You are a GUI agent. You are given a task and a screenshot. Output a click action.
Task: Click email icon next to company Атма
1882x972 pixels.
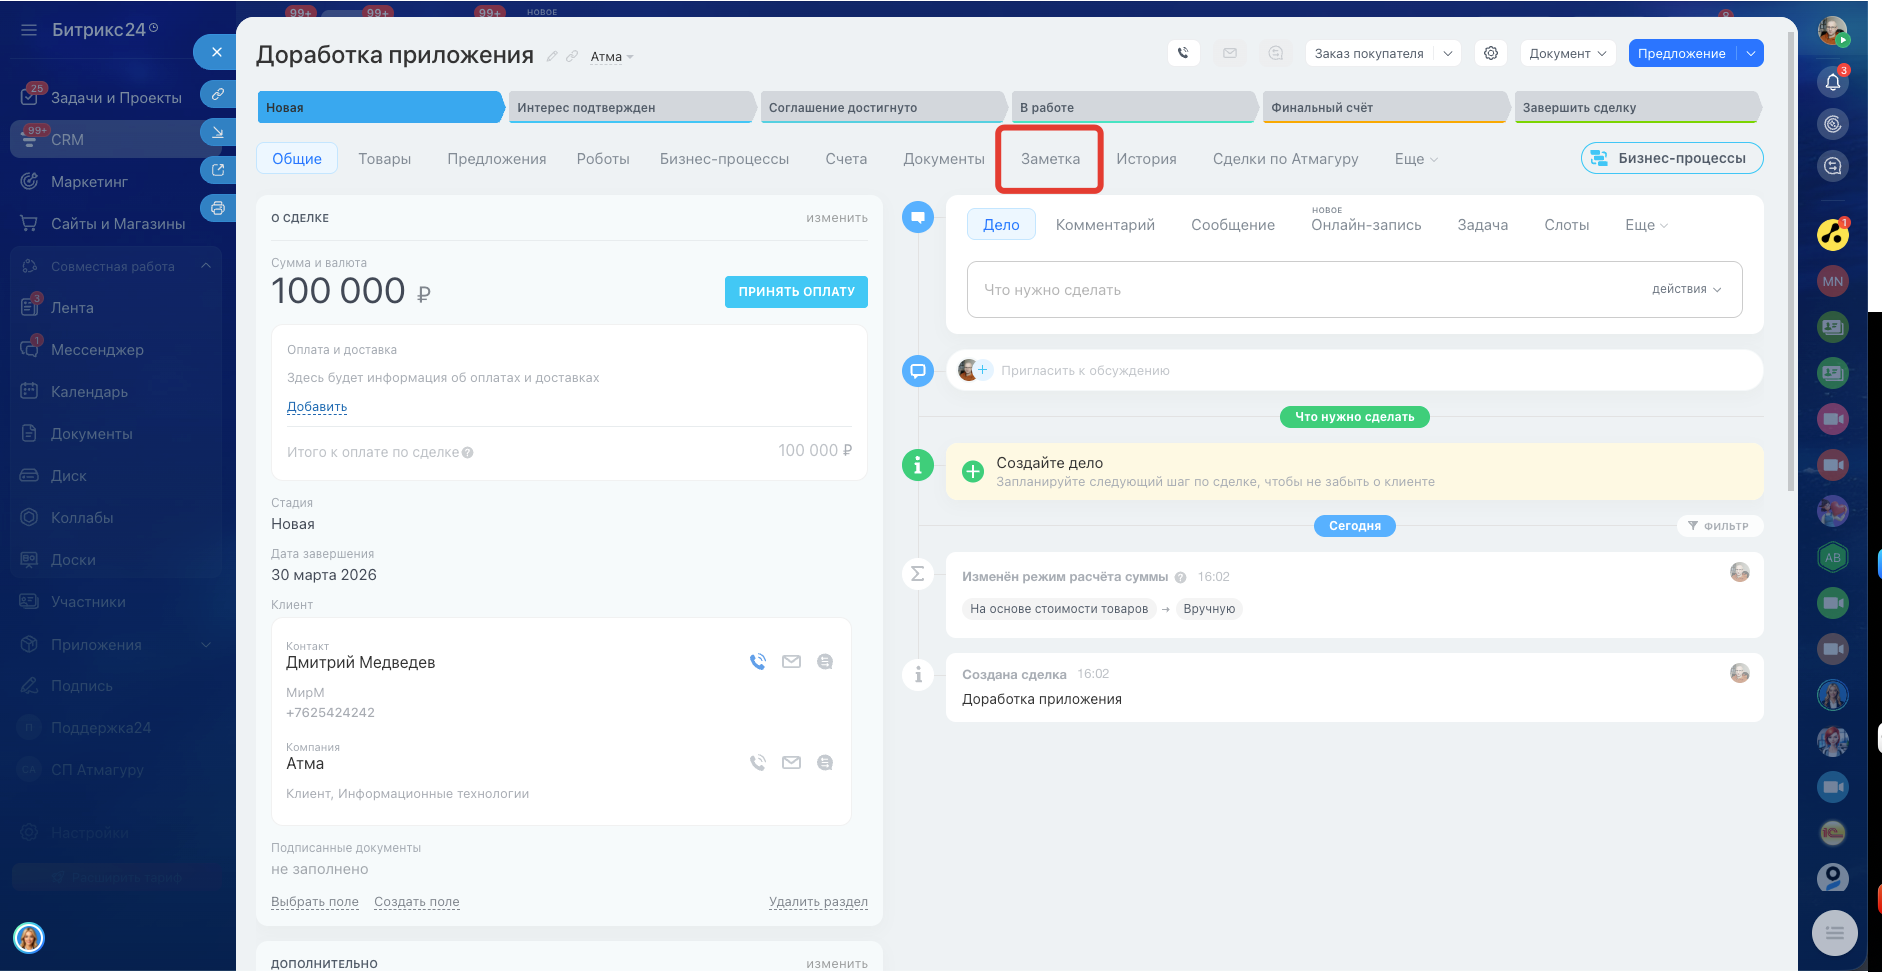(x=791, y=762)
